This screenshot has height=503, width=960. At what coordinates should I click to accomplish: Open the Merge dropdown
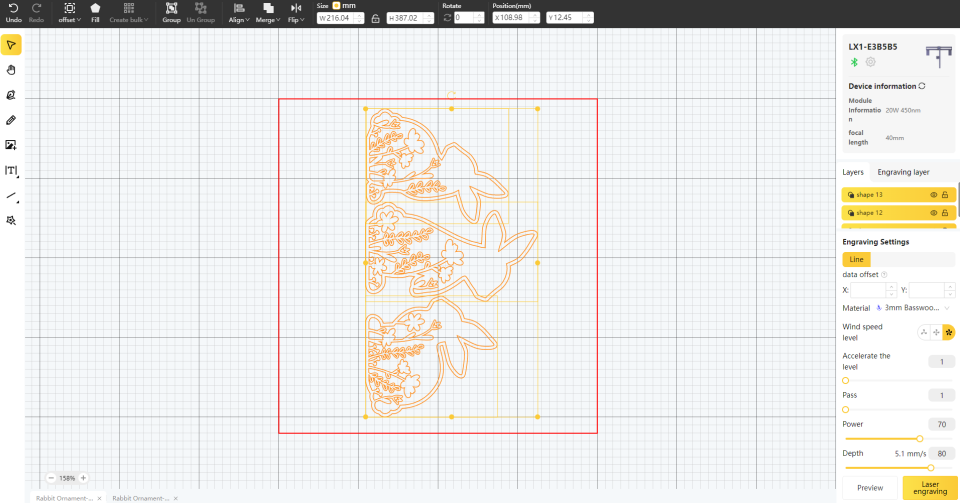click(268, 12)
